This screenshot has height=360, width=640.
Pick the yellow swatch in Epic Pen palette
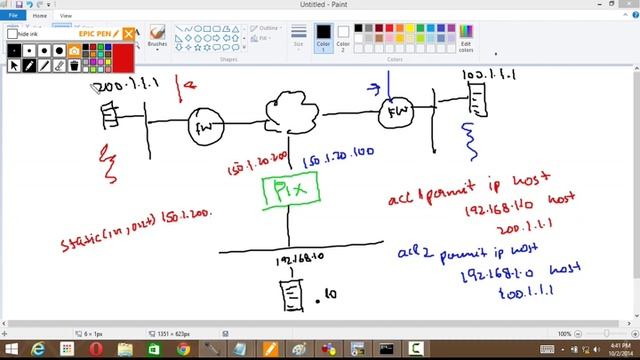tap(108, 62)
